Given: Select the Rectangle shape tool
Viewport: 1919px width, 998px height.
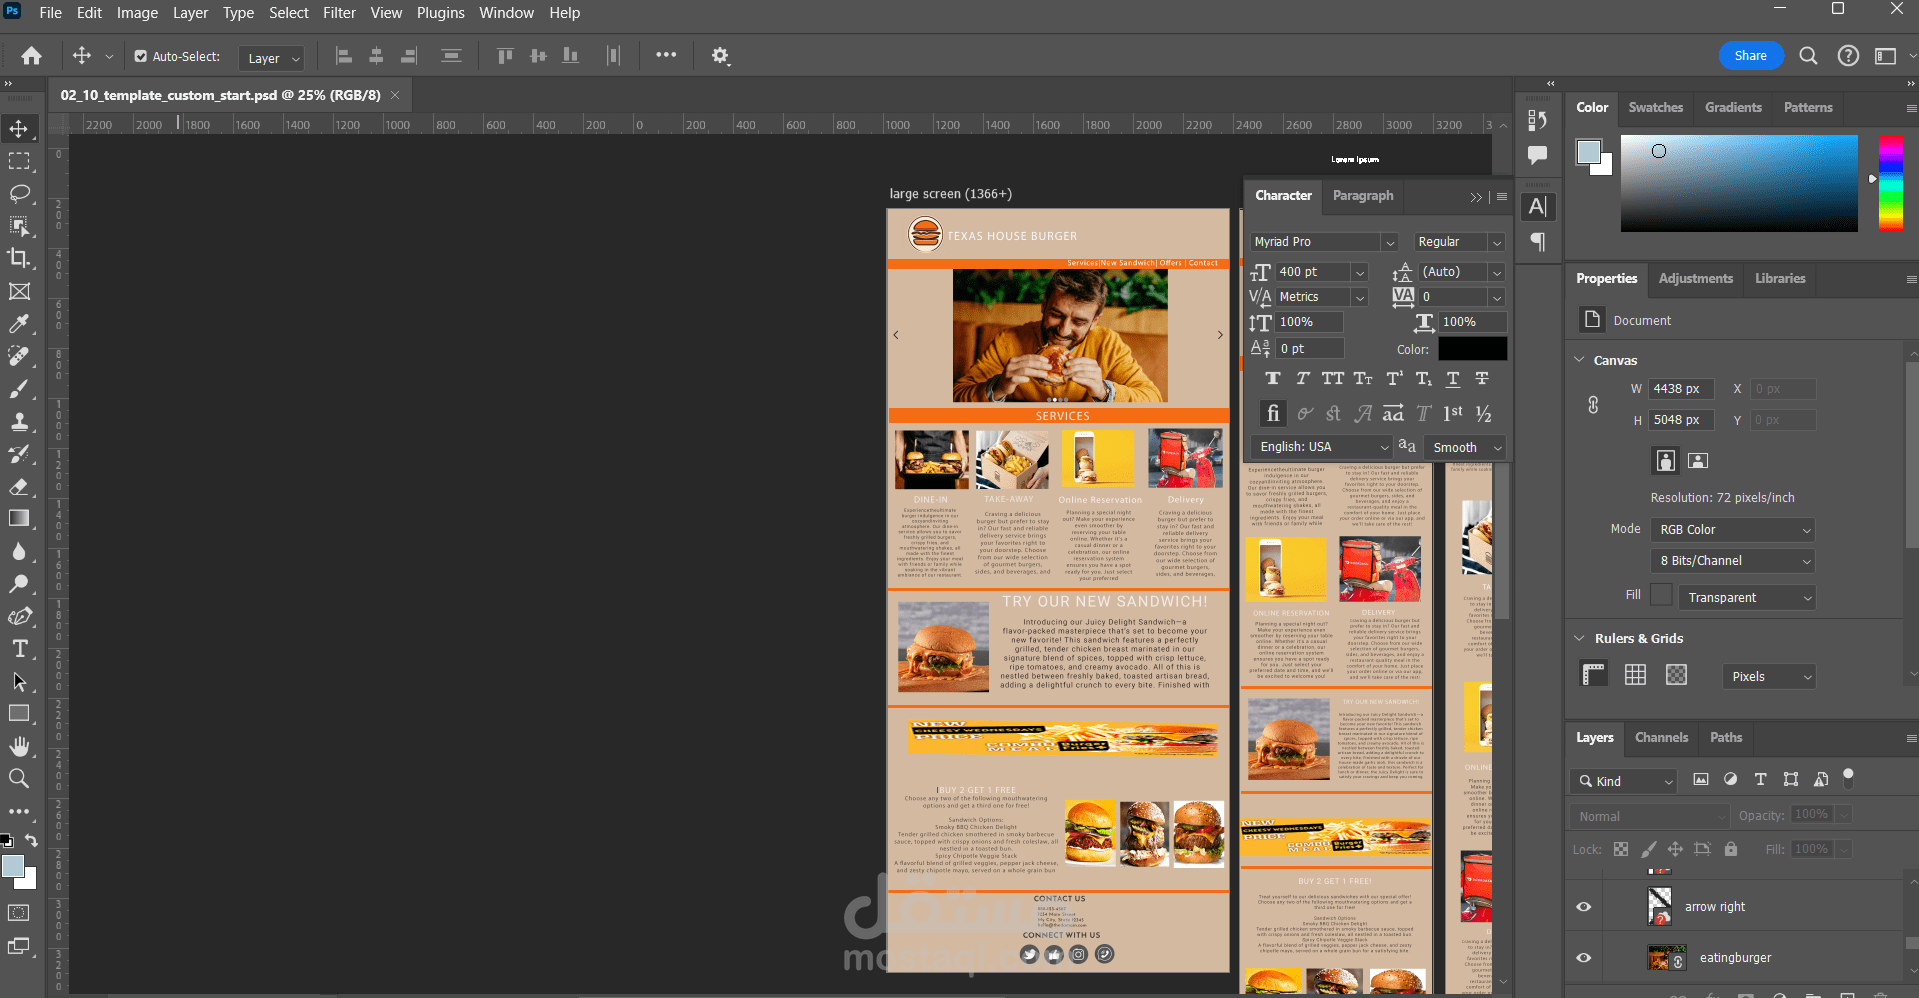Looking at the screenshot, I should (19, 714).
